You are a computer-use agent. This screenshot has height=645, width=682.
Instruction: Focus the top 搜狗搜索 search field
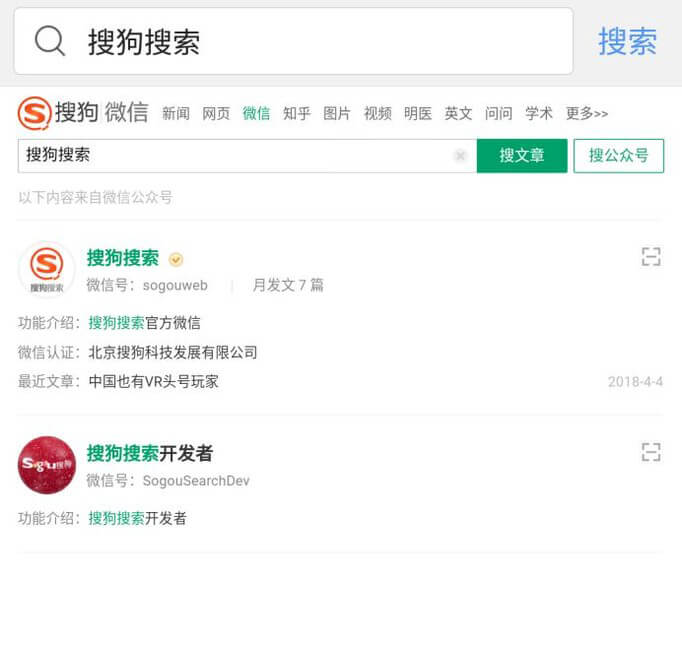[294, 41]
